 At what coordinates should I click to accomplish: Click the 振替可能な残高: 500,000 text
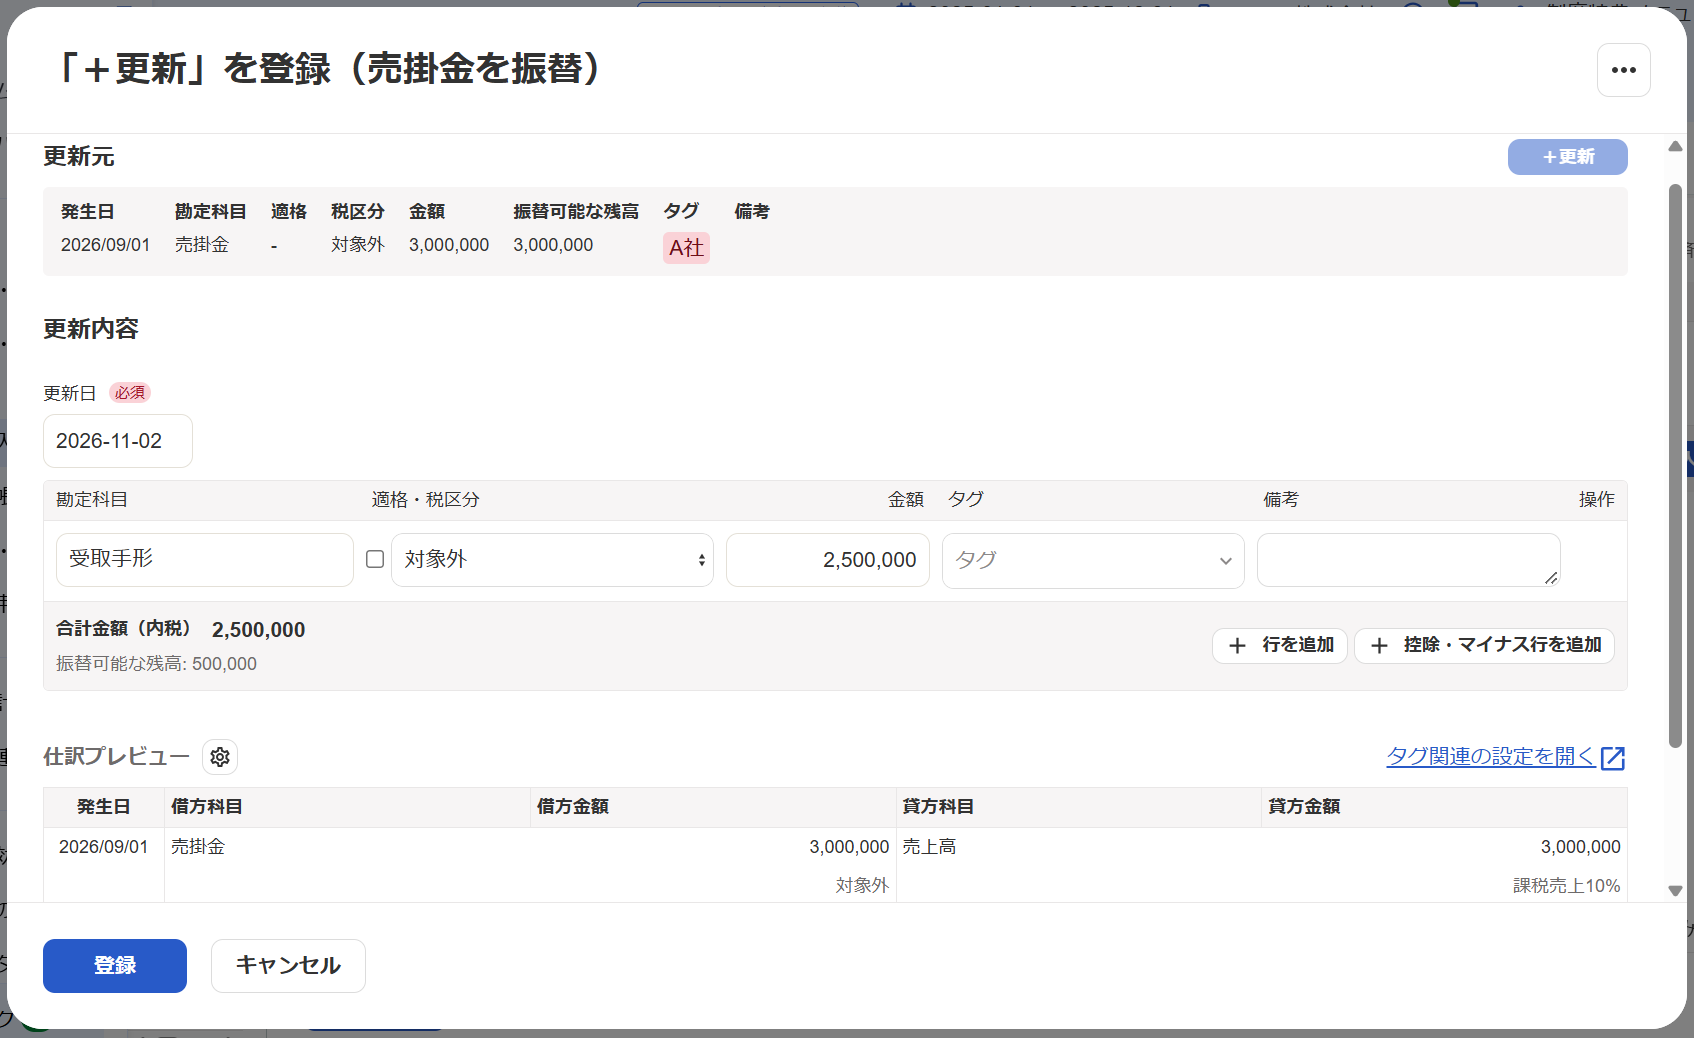tap(156, 664)
